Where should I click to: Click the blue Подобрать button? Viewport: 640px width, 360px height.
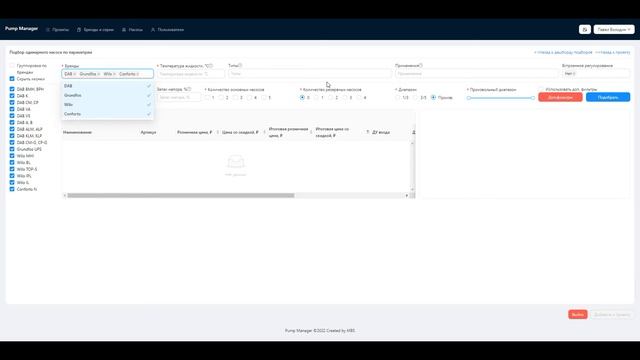(x=608, y=97)
